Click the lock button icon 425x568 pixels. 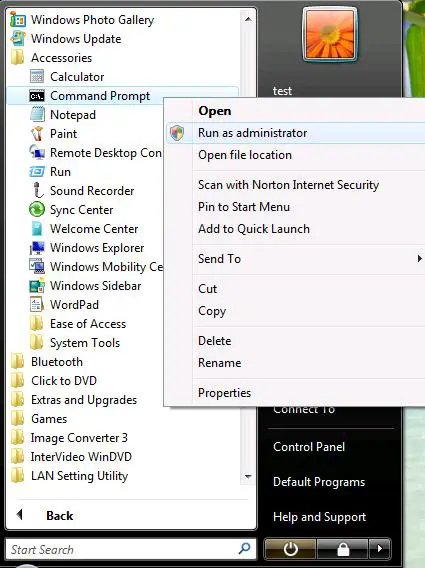342,549
